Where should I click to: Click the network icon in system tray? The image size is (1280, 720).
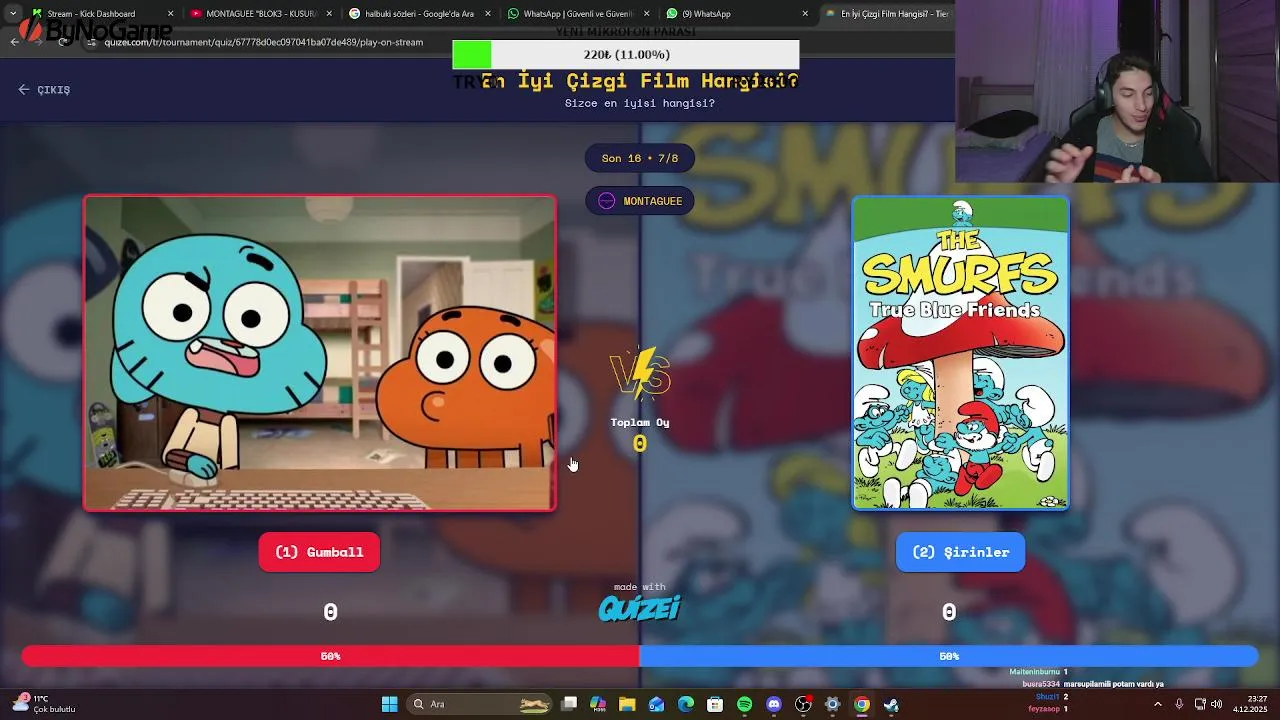(x=1200, y=704)
